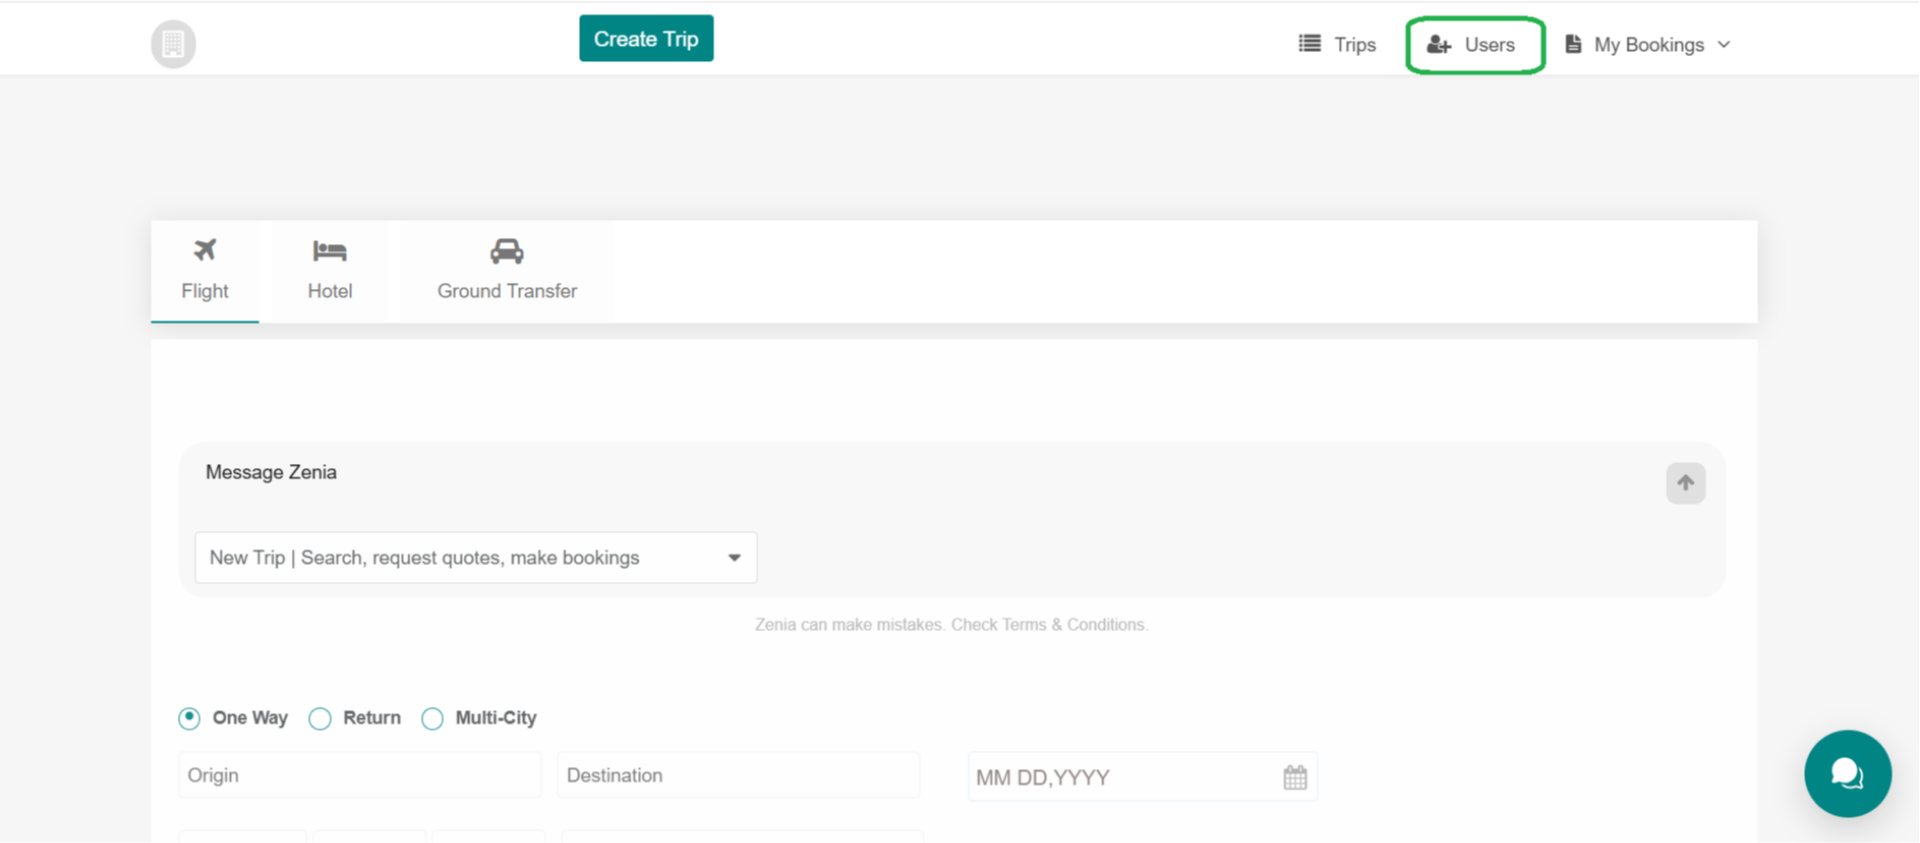Open the Users menu item
The image size is (1920, 843).
pyautogui.click(x=1474, y=45)
